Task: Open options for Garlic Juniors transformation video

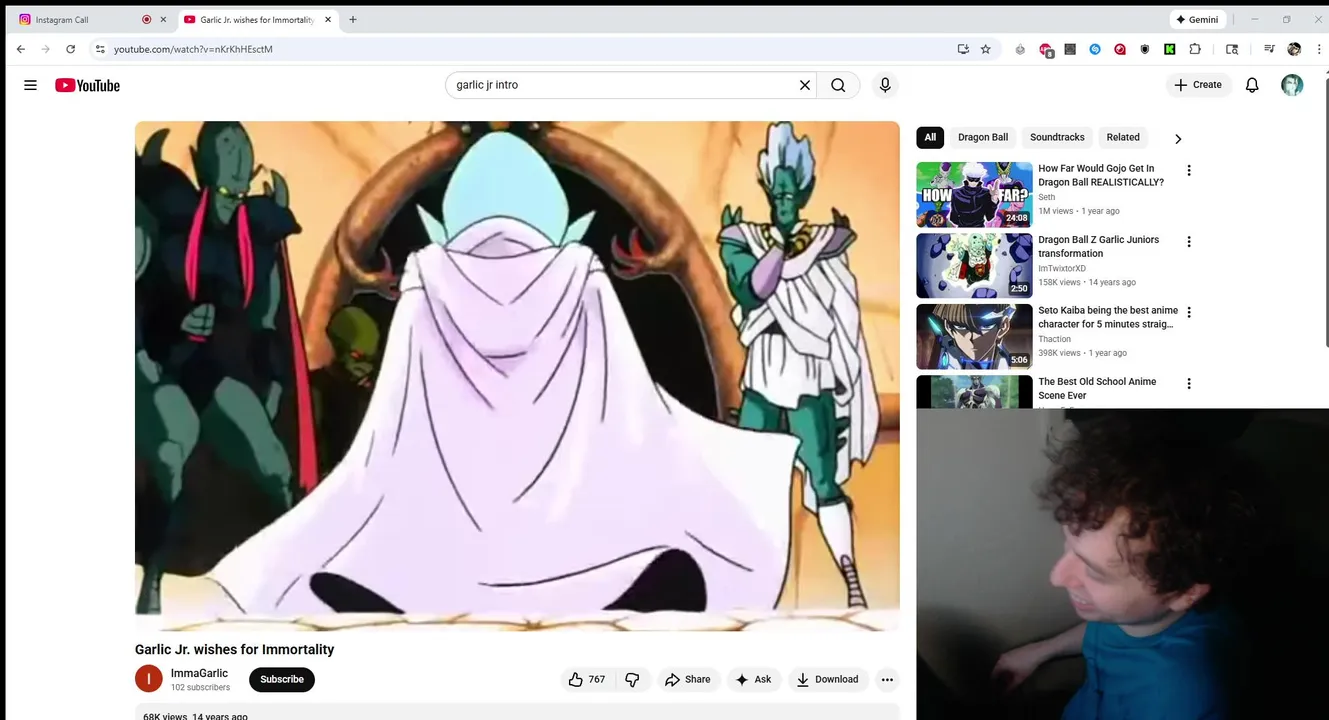Action: pos(1189,242)
